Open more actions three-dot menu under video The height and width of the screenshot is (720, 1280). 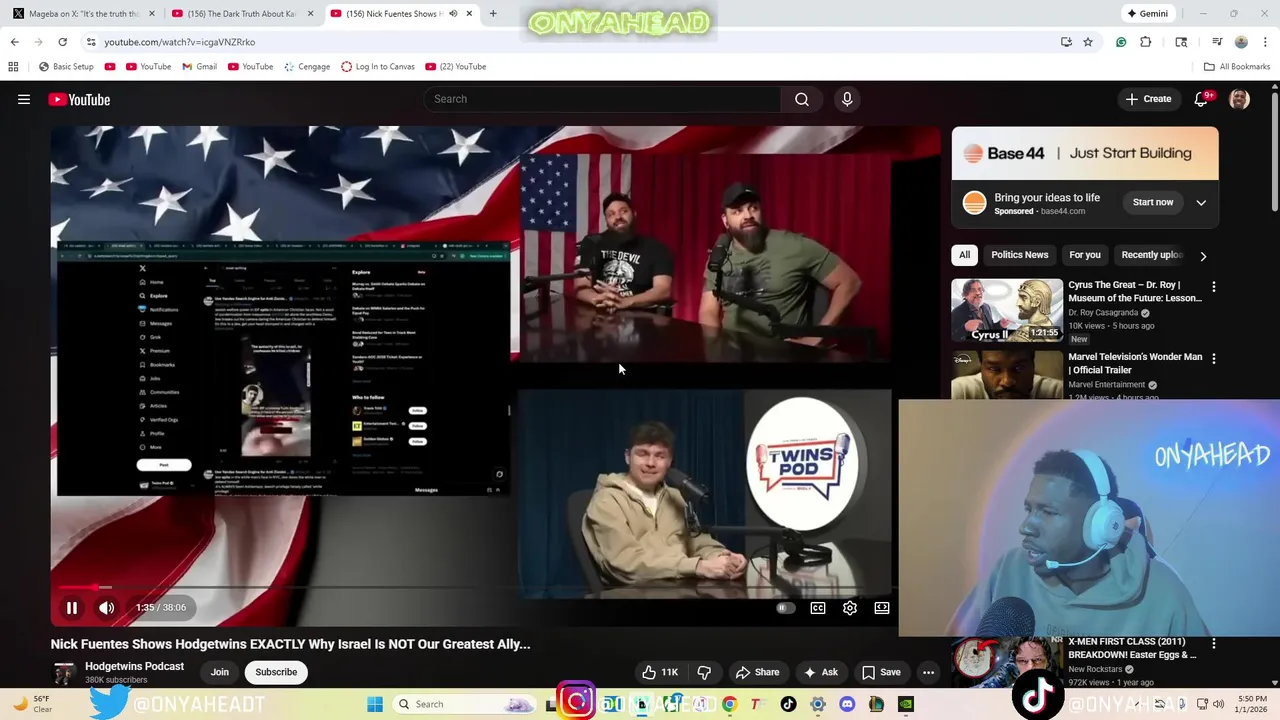click(x=928, y=672)
